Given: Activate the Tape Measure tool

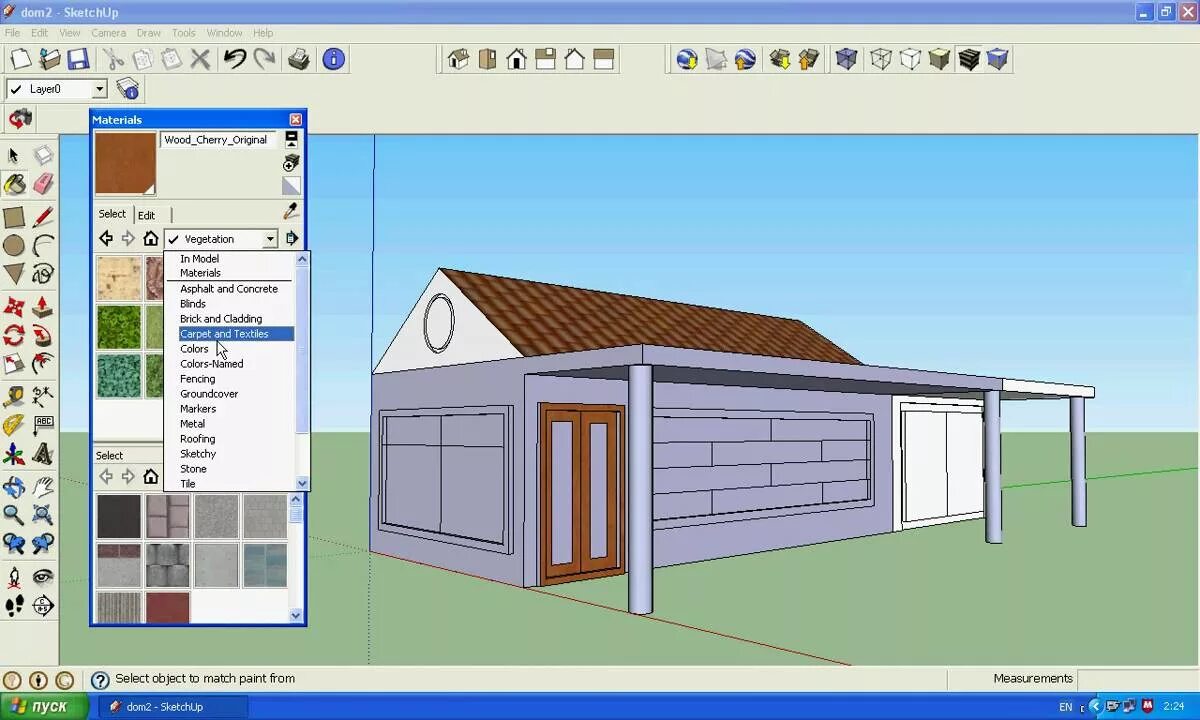Looking at the screenshot, I should (14, 397).
